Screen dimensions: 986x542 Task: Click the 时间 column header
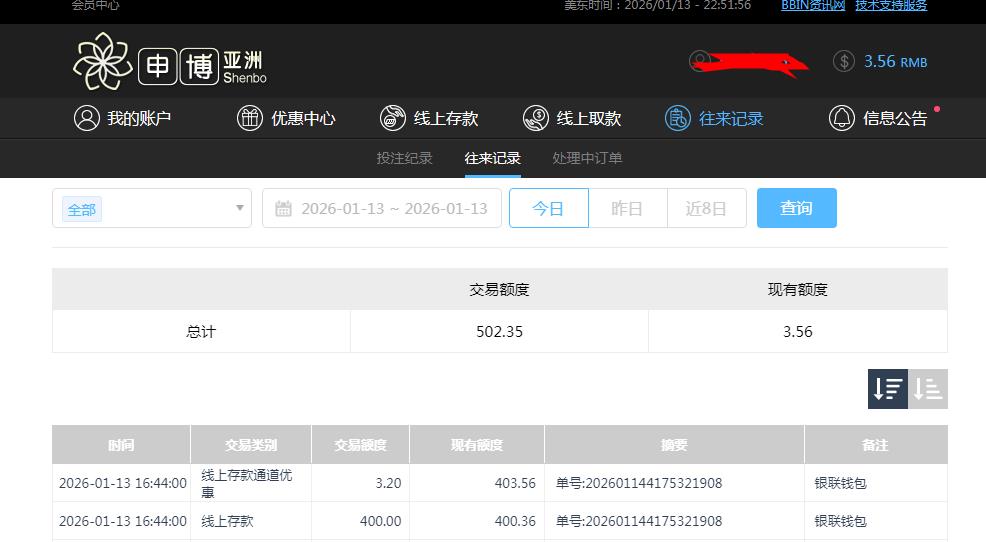pos(121,445)
